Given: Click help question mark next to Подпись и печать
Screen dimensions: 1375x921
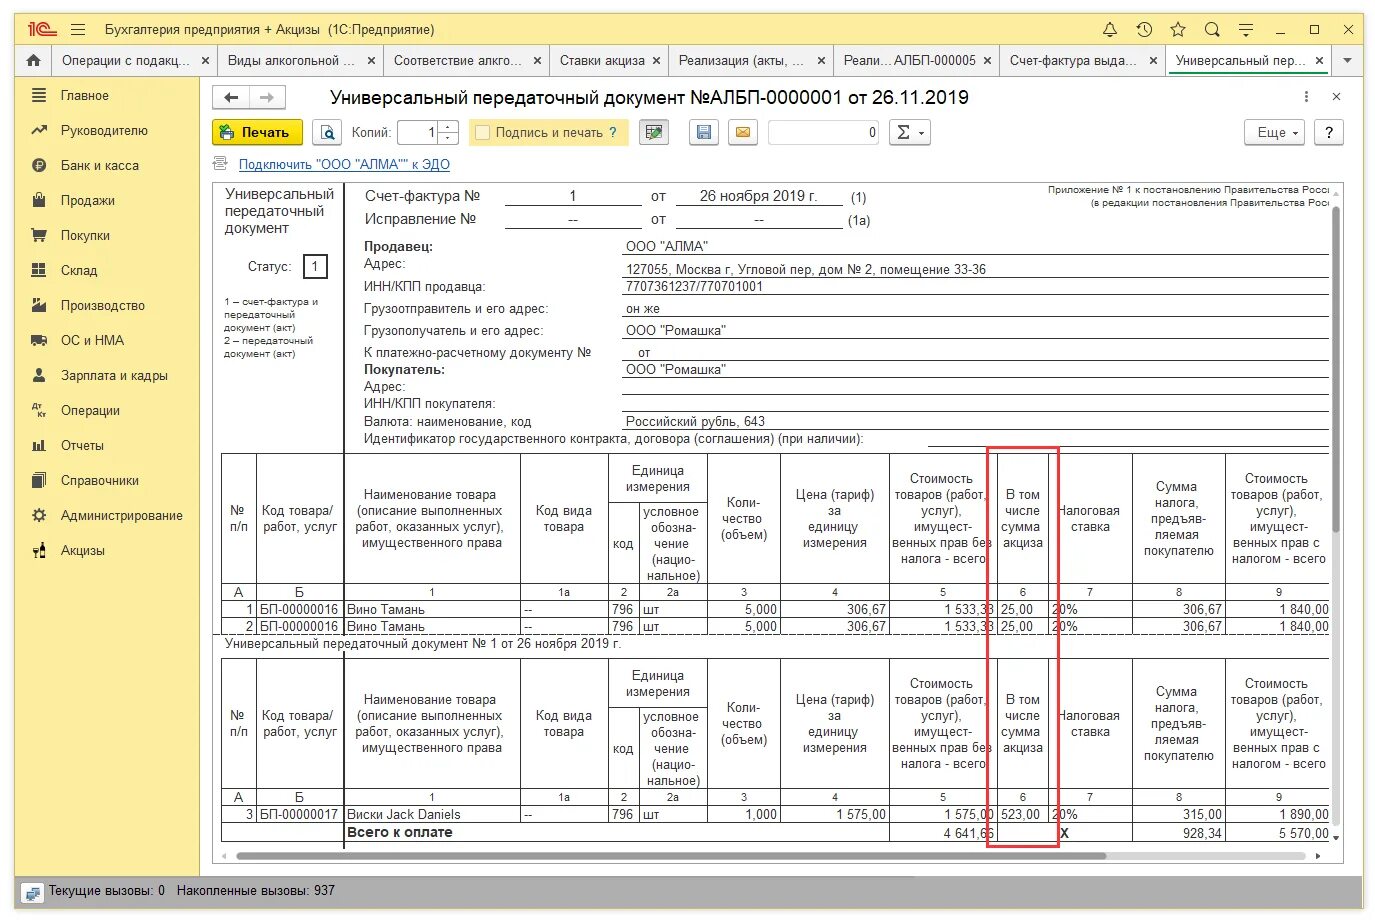Looking at the screenshot, I should pyautogui.click(x=613, y=132).
